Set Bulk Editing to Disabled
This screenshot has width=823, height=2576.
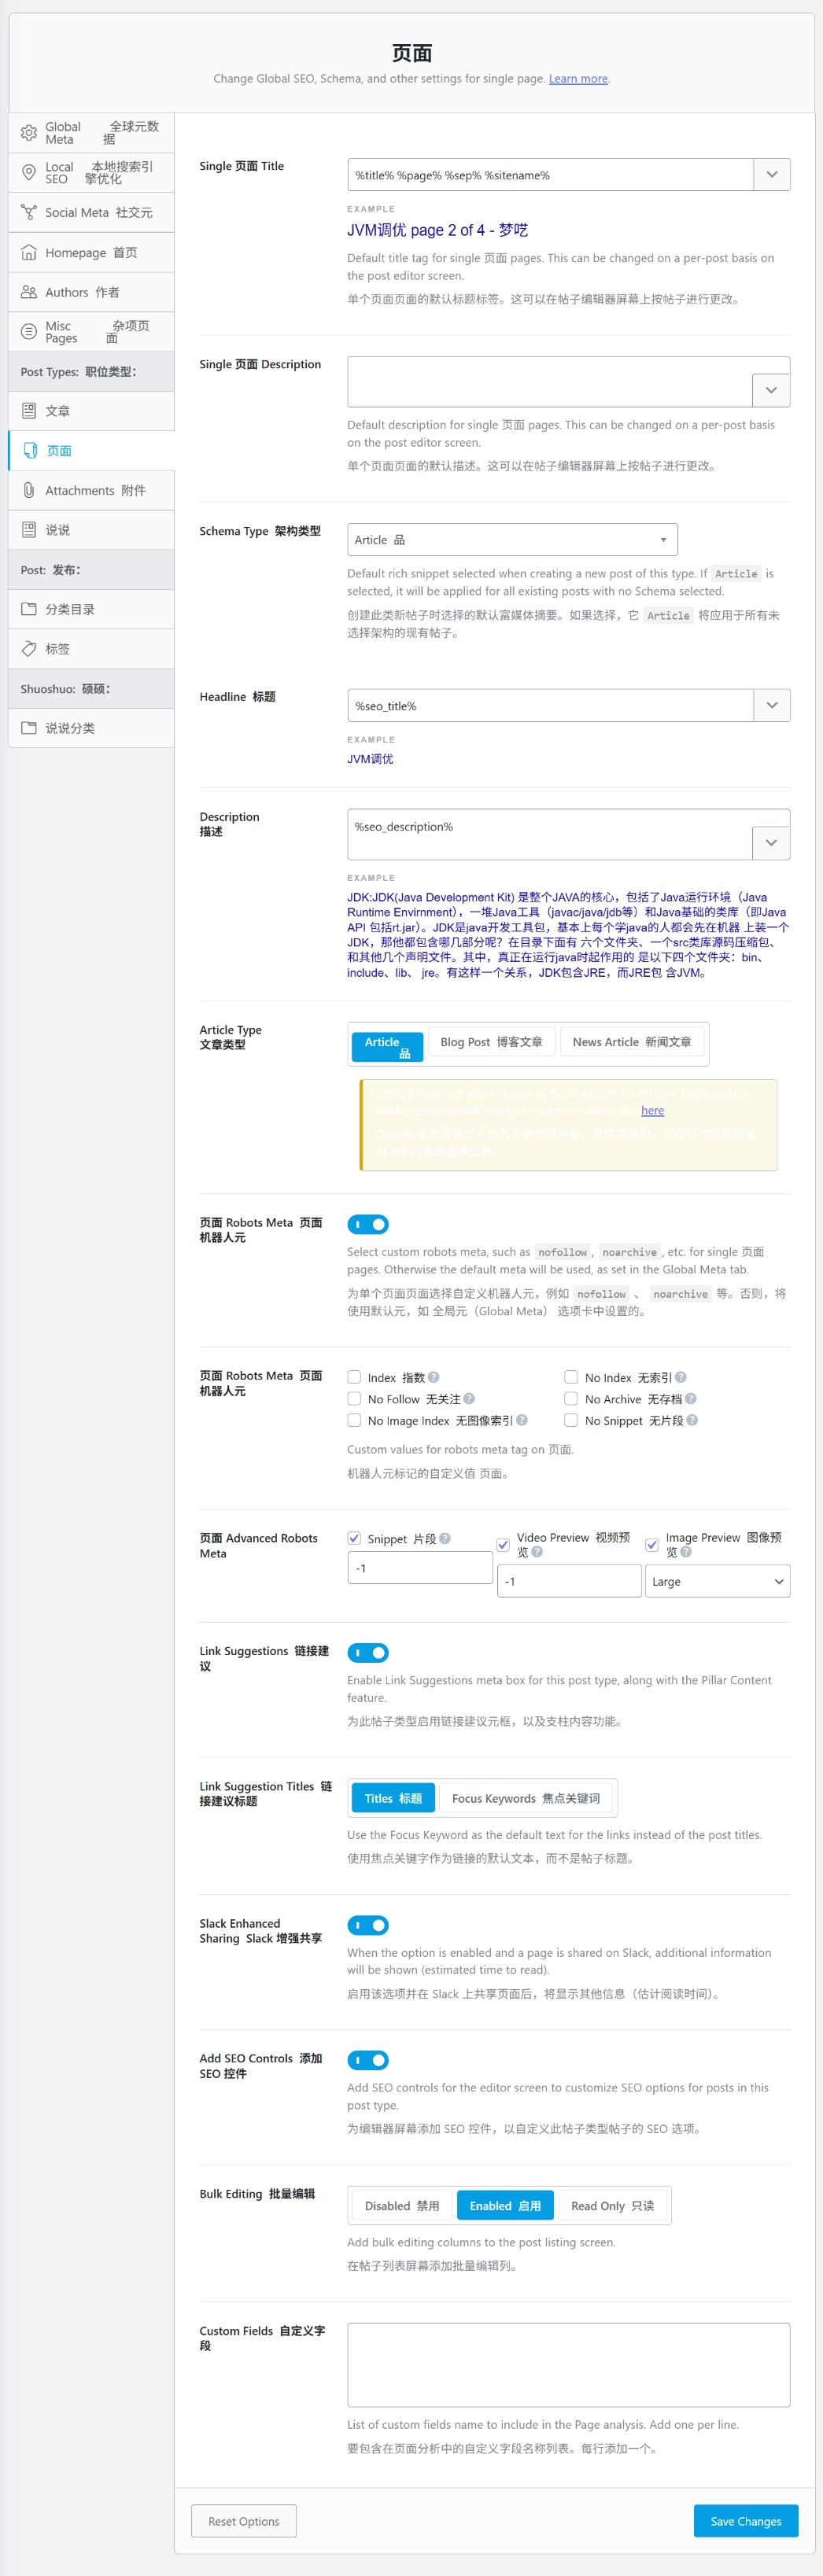[x=402, y=2206]
